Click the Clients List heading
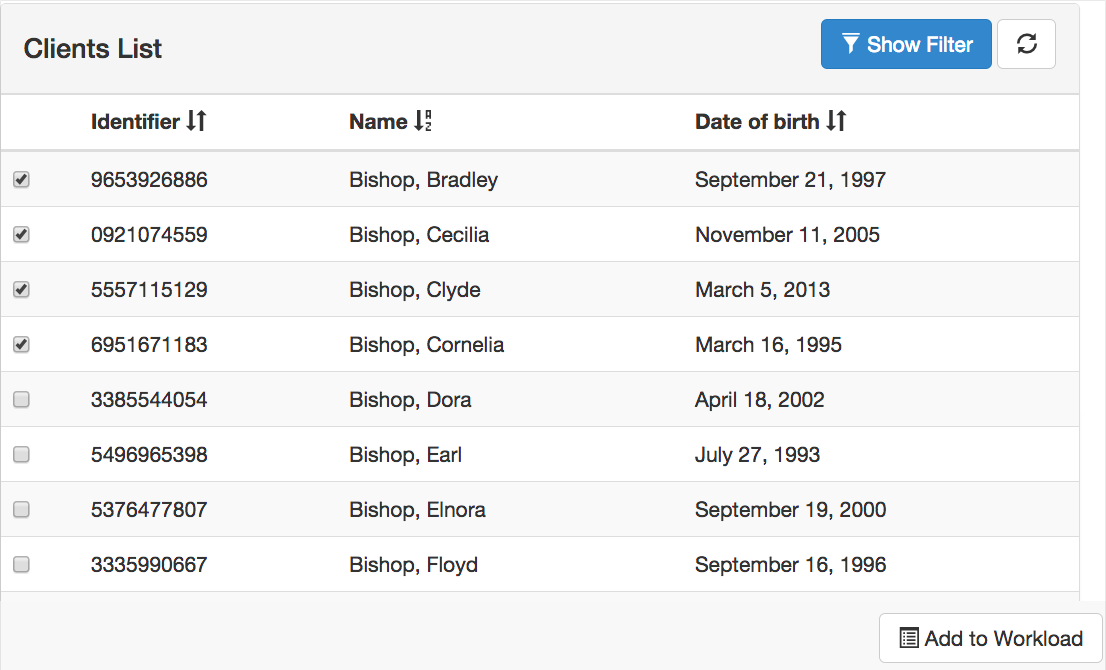This screenshot has width=1106, height=670. click(92, 49)
